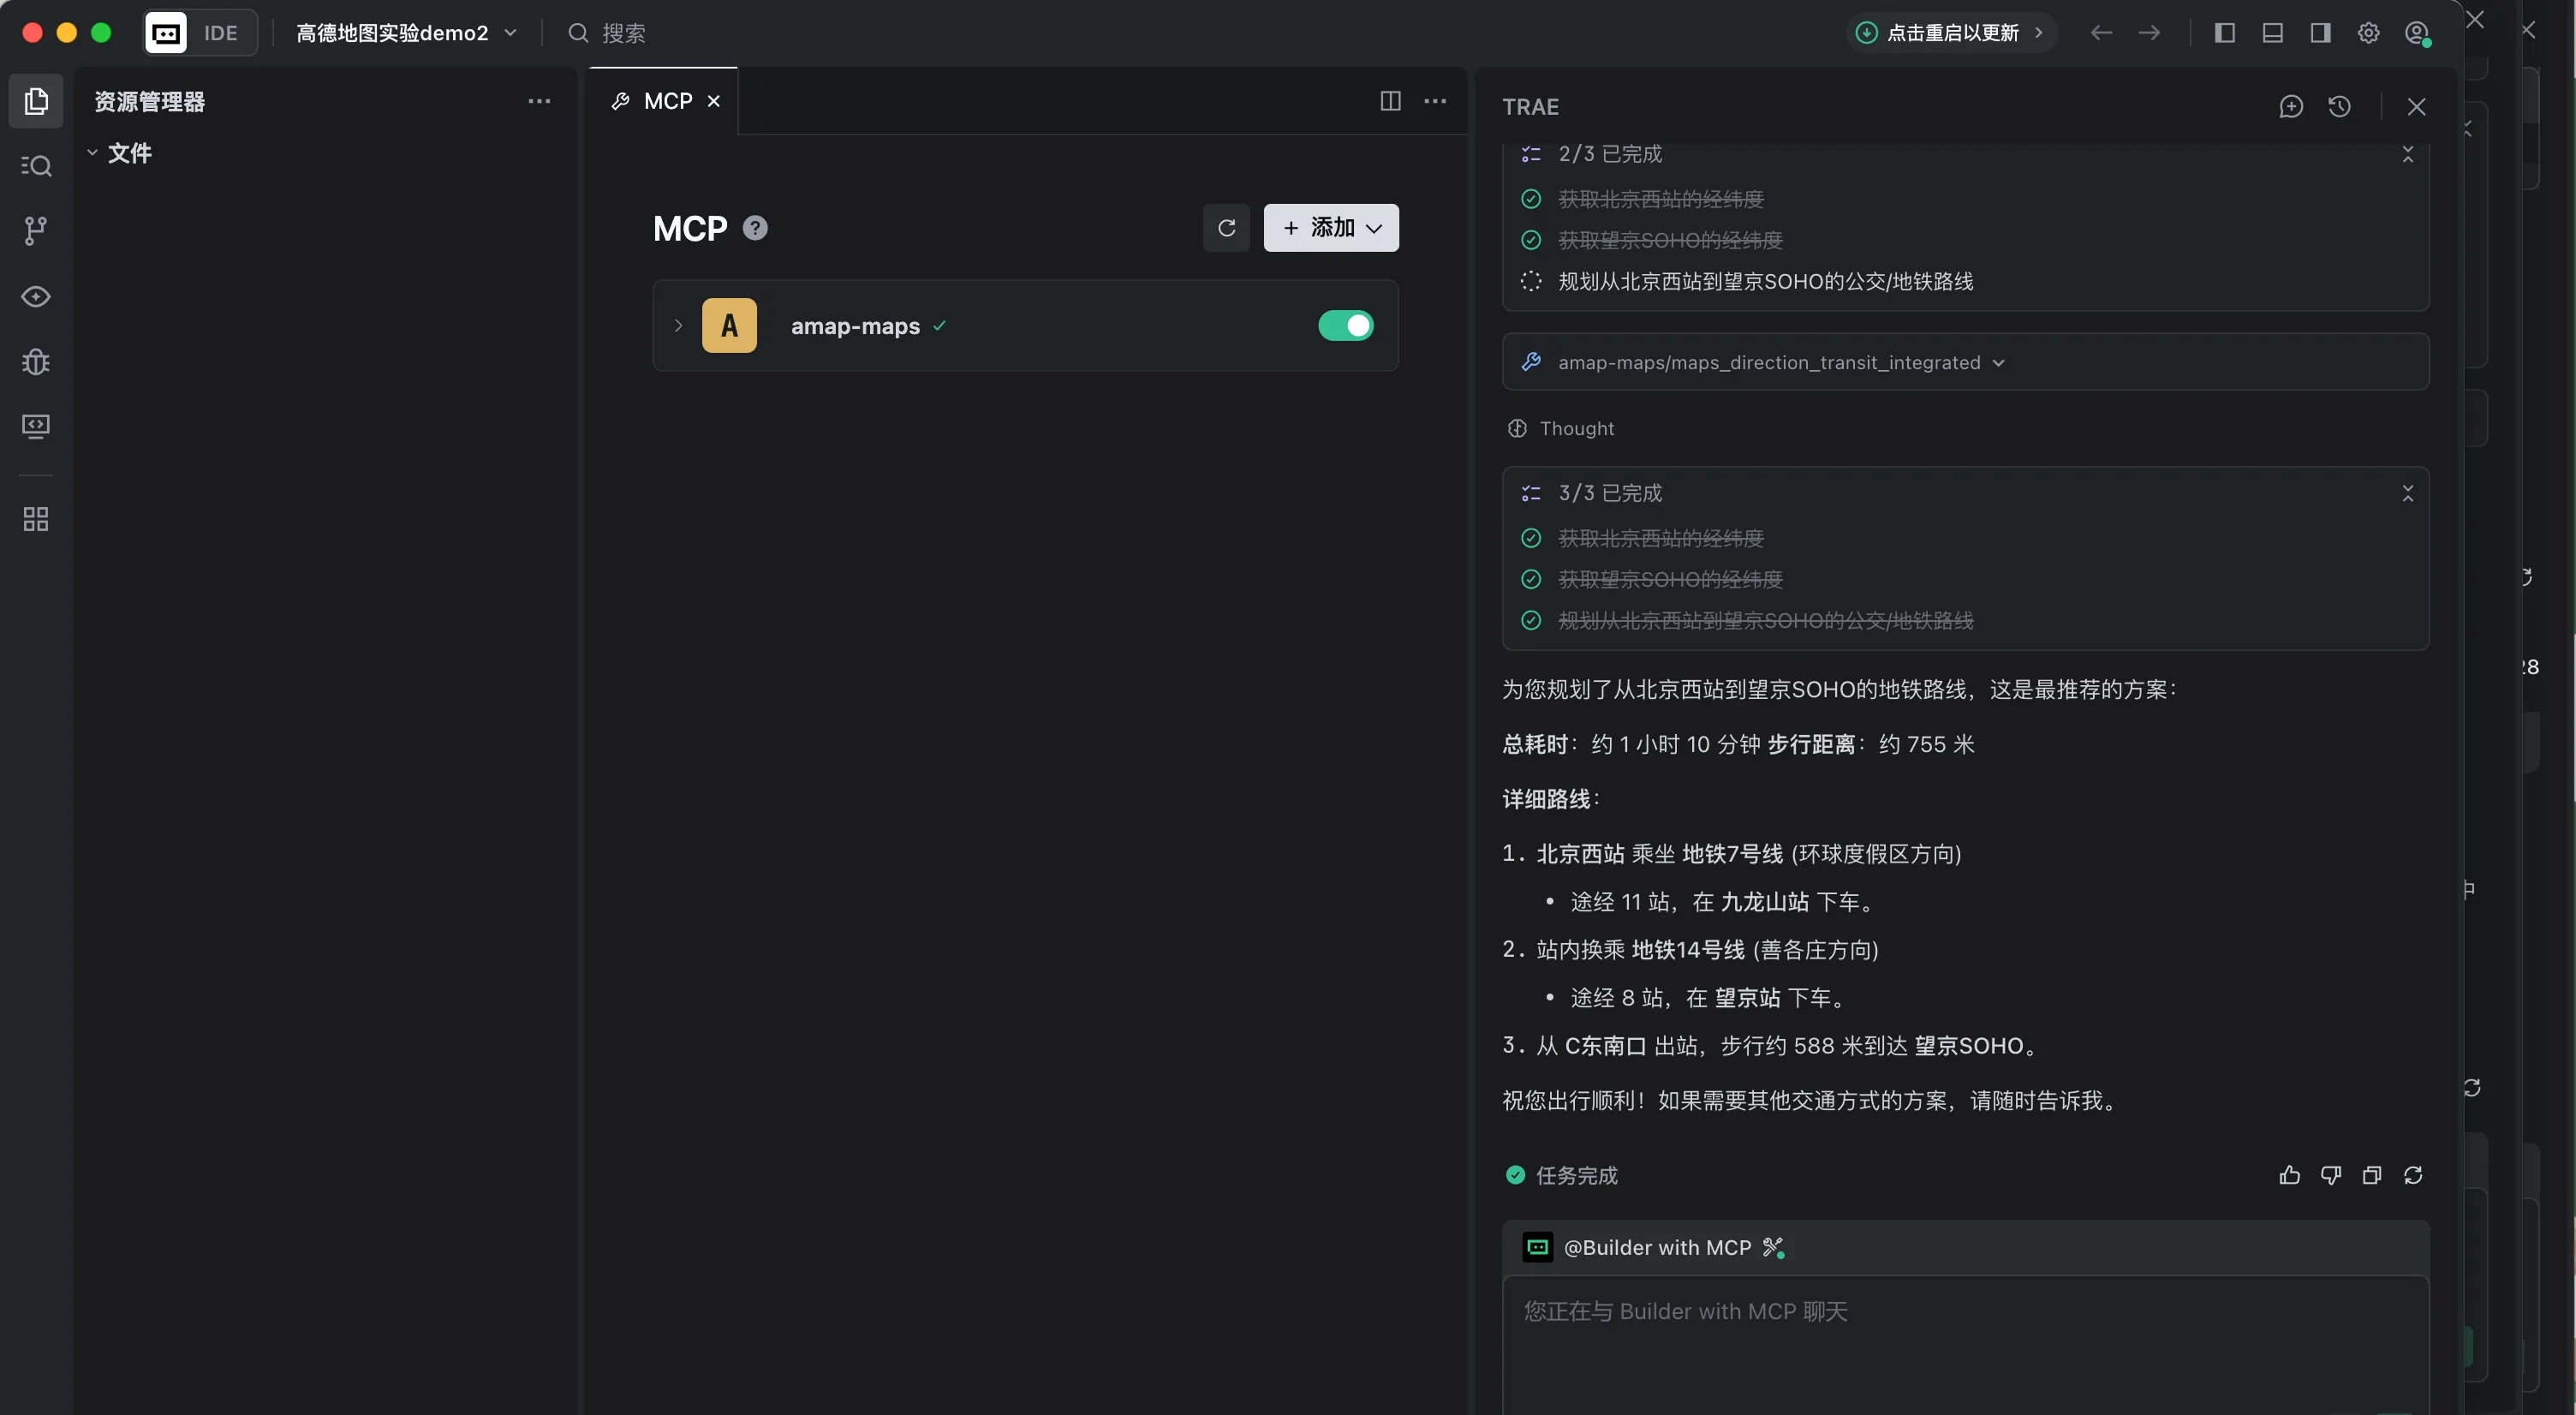The width and height of the screenshot is (2576, 1415).
Task: Start a new chat in the TRAE panel
Action: tap(2291, 107)
